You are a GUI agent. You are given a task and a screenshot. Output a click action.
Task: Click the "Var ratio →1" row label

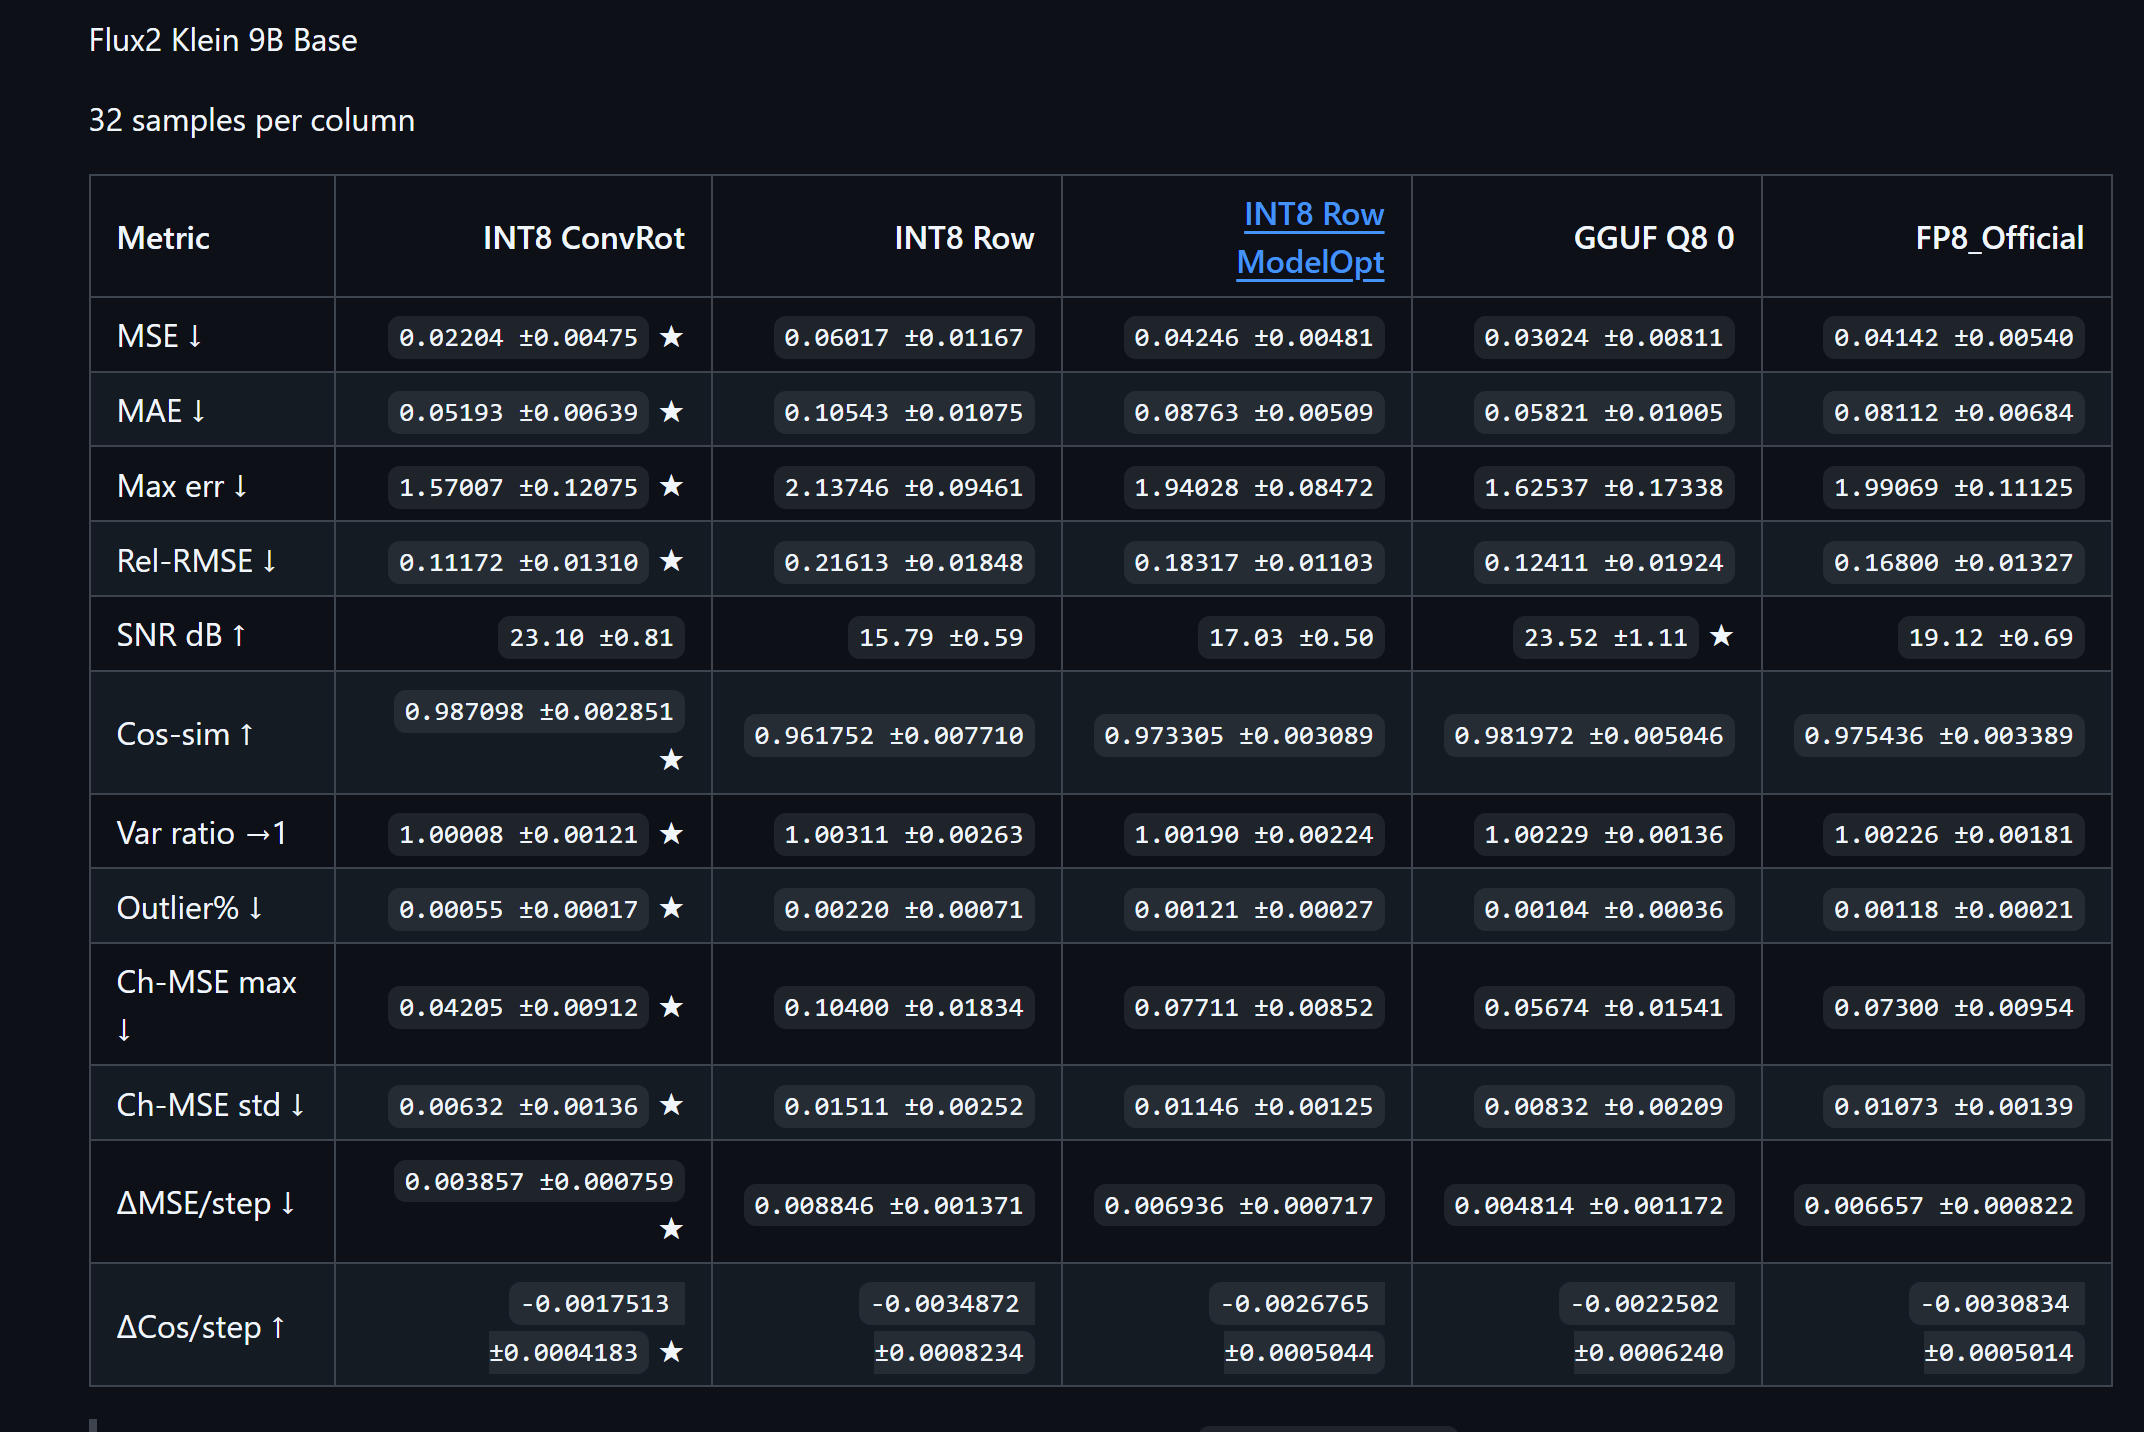(202, 833)
